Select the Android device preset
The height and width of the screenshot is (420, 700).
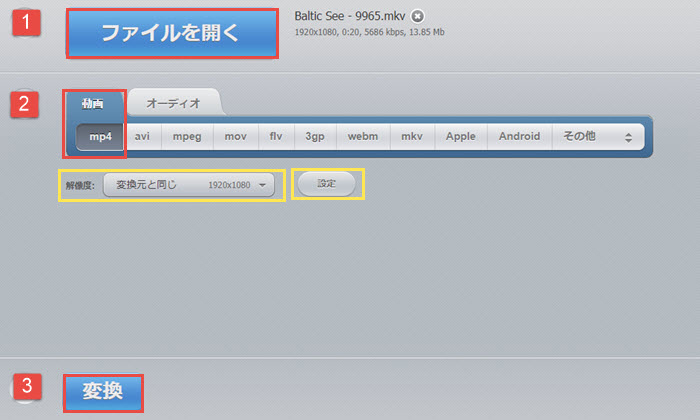point(520,137)
